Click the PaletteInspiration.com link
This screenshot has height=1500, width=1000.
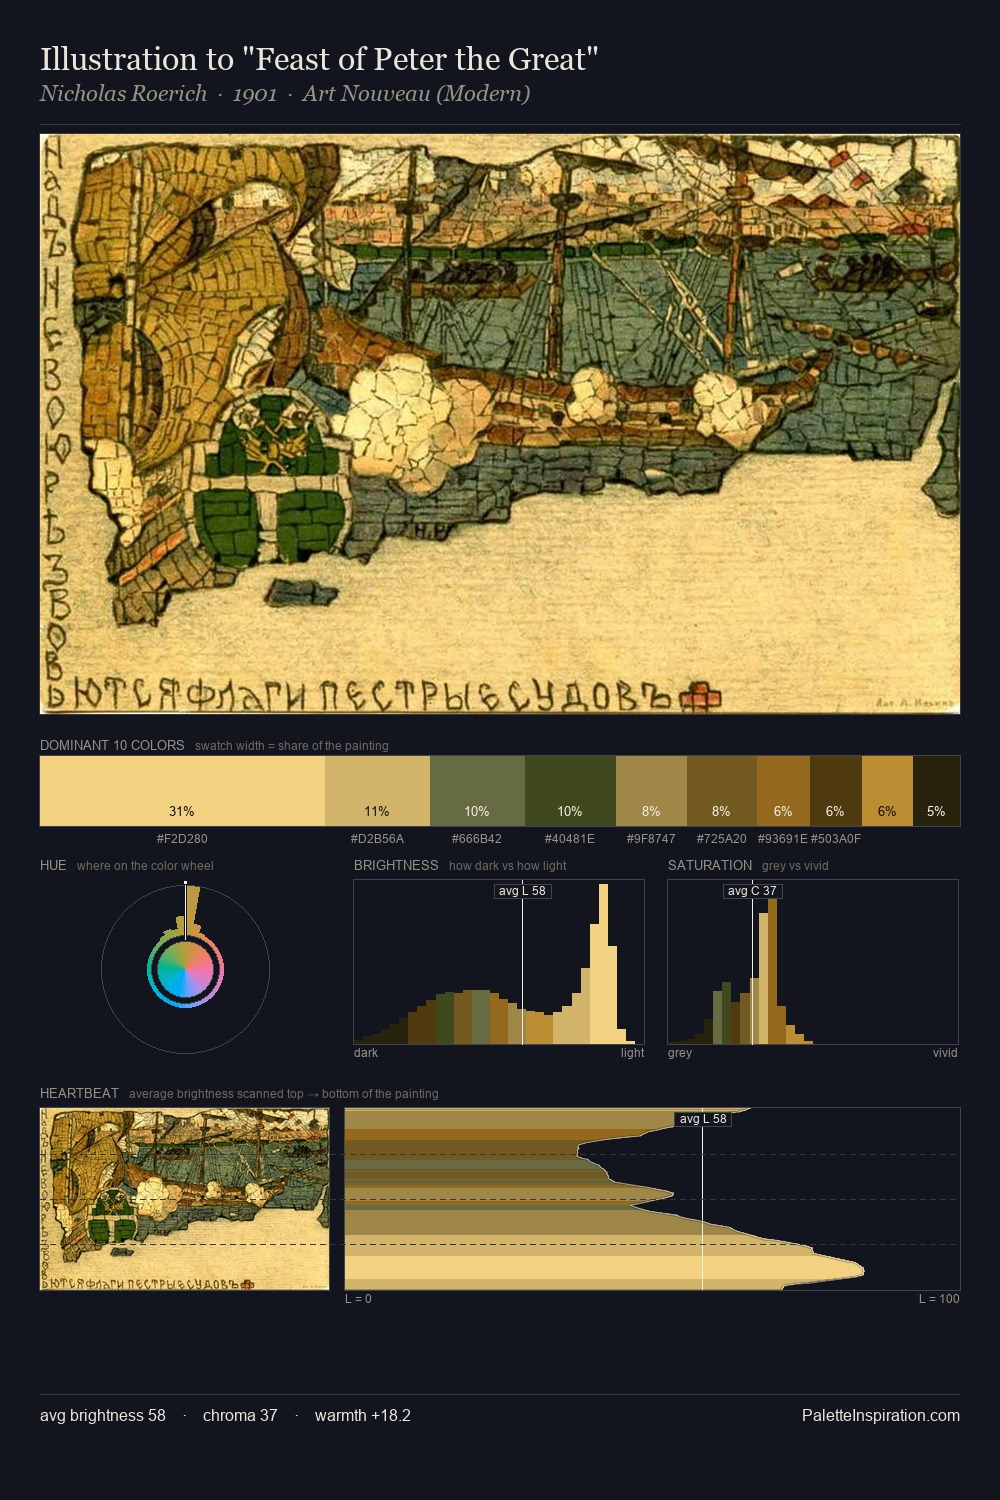click(881, 1415)
